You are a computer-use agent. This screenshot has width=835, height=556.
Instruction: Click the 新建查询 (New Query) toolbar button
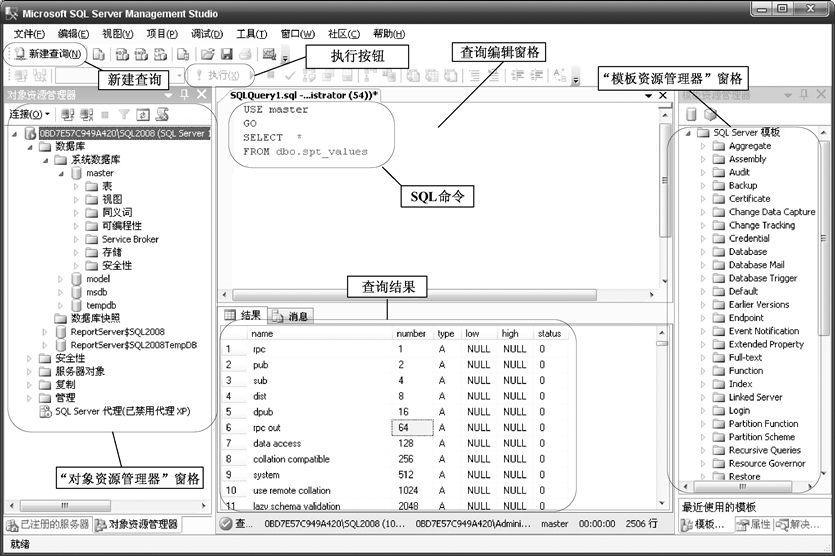pos(47,54)
